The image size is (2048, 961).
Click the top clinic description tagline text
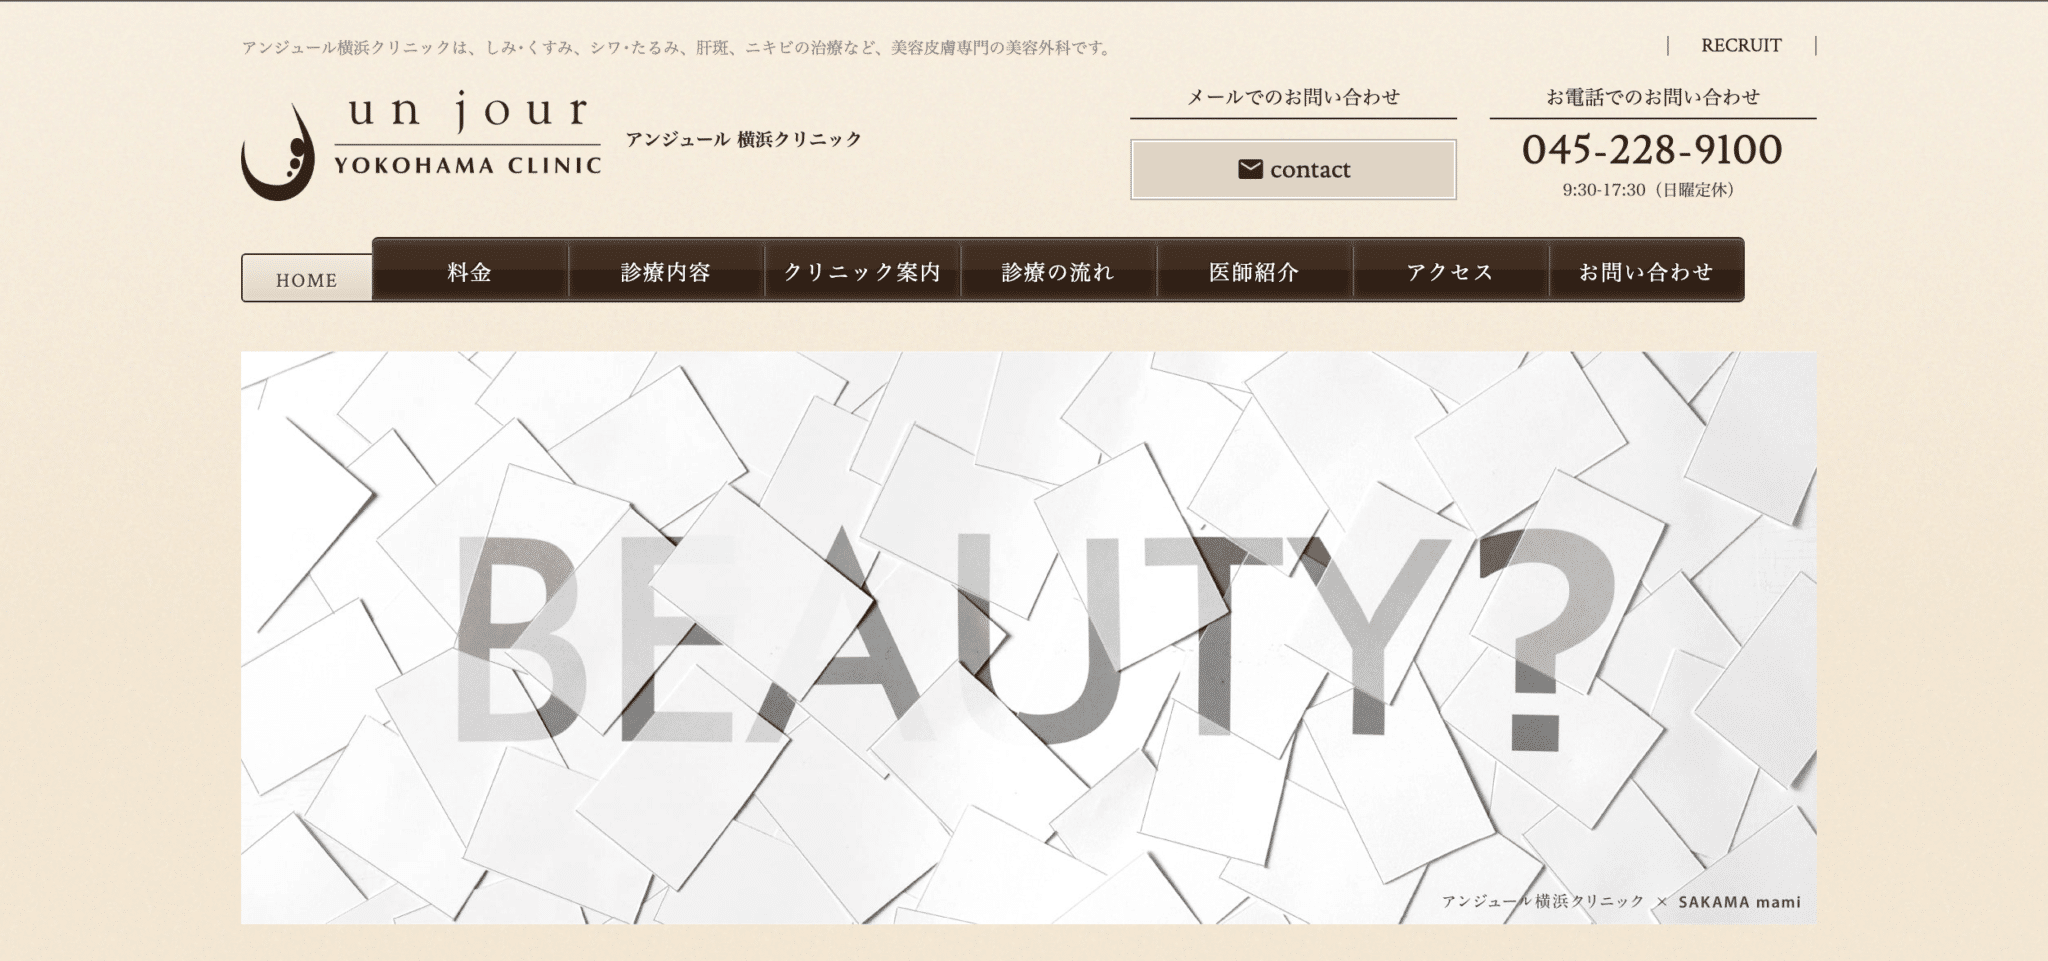[678, 47]
